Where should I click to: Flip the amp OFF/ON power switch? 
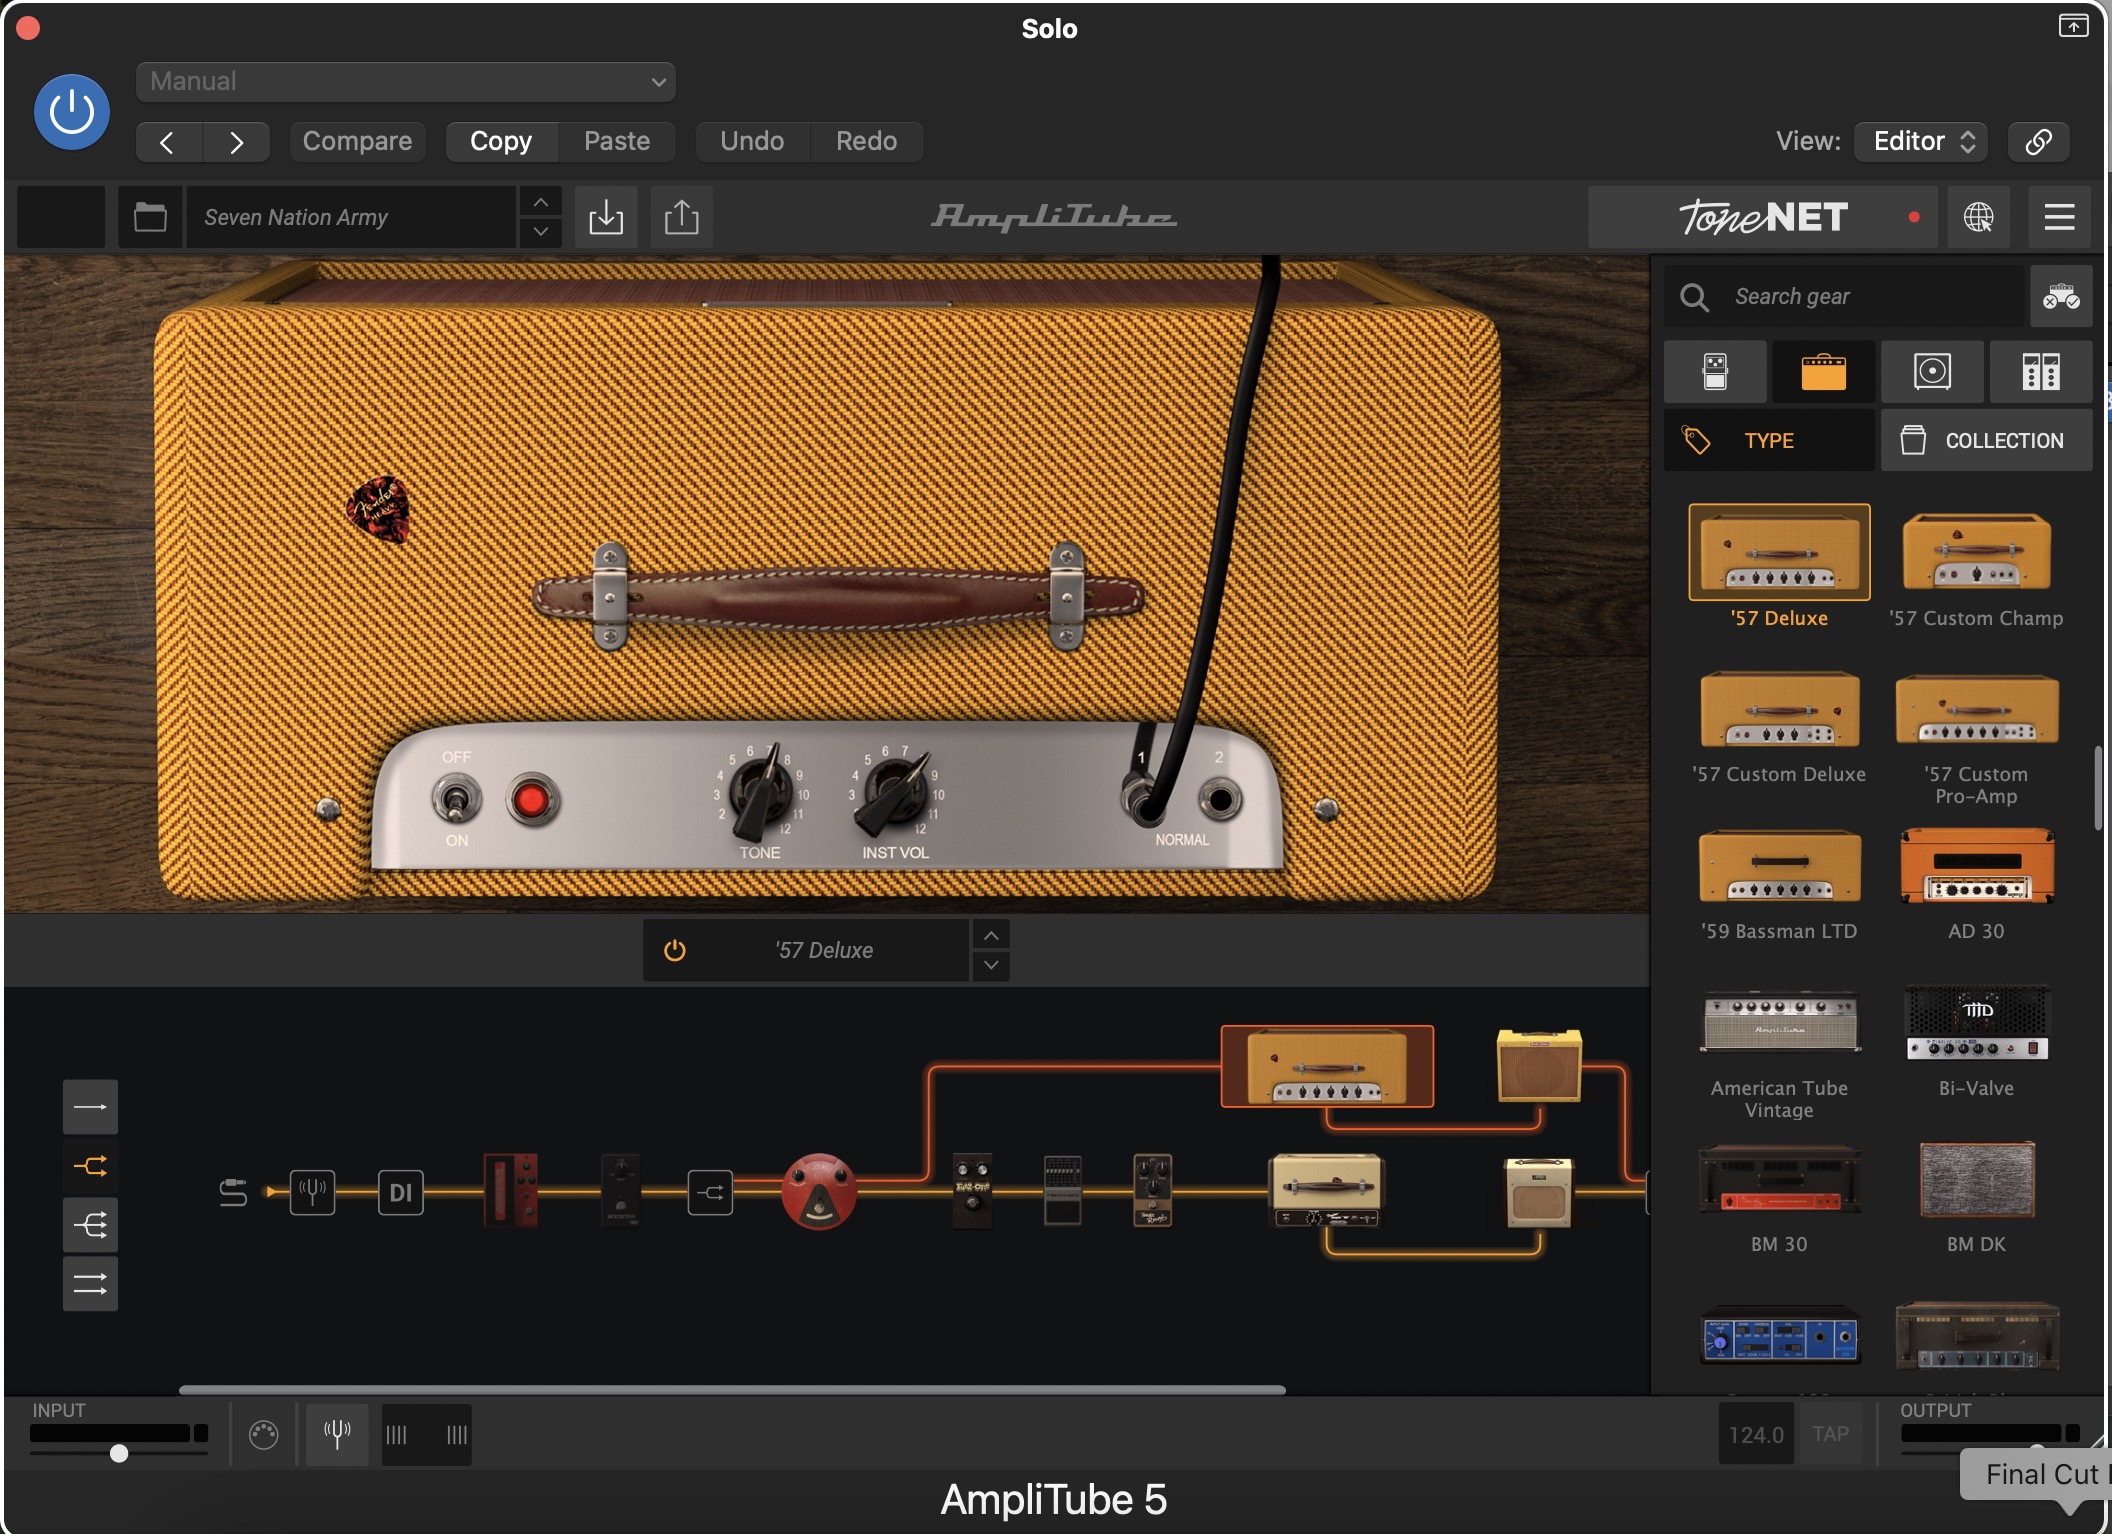pos(456,799)
